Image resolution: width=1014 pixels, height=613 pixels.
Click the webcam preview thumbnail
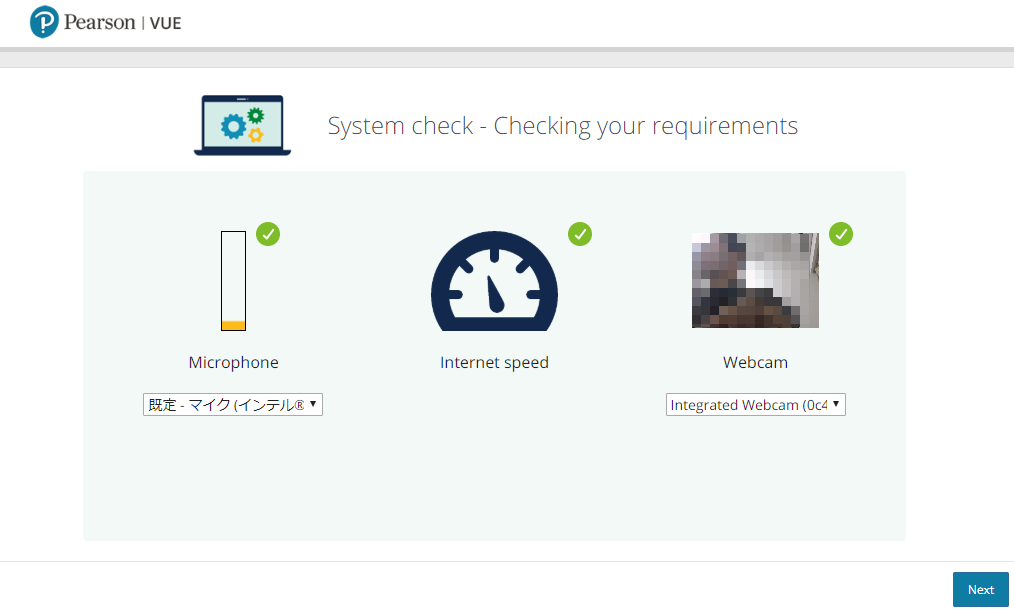[755, 281]
